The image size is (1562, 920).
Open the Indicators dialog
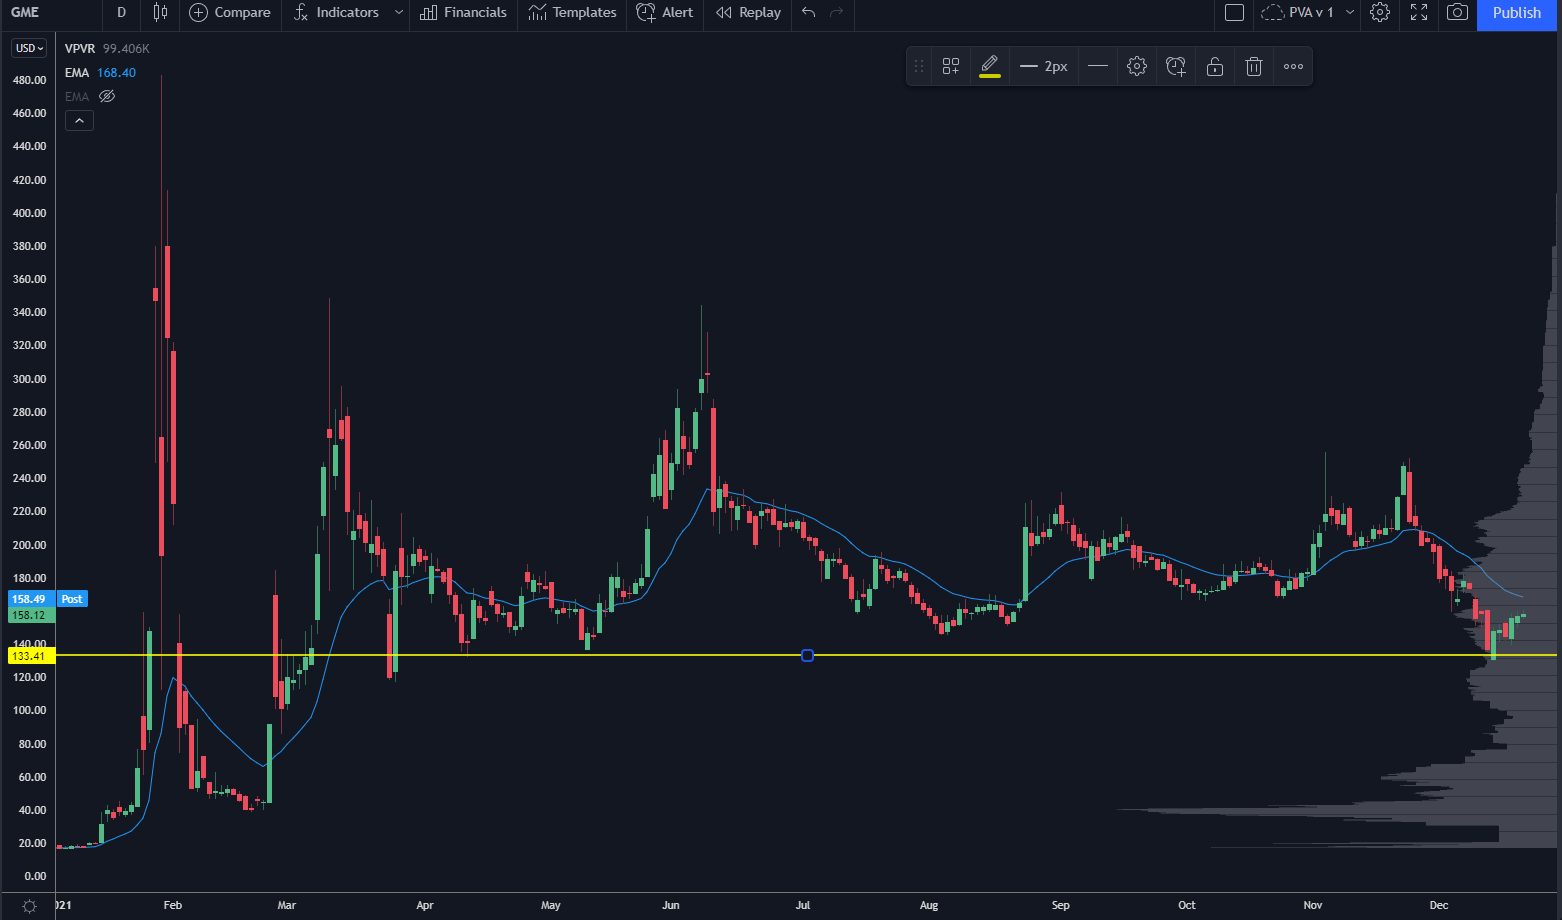point(336,13)
